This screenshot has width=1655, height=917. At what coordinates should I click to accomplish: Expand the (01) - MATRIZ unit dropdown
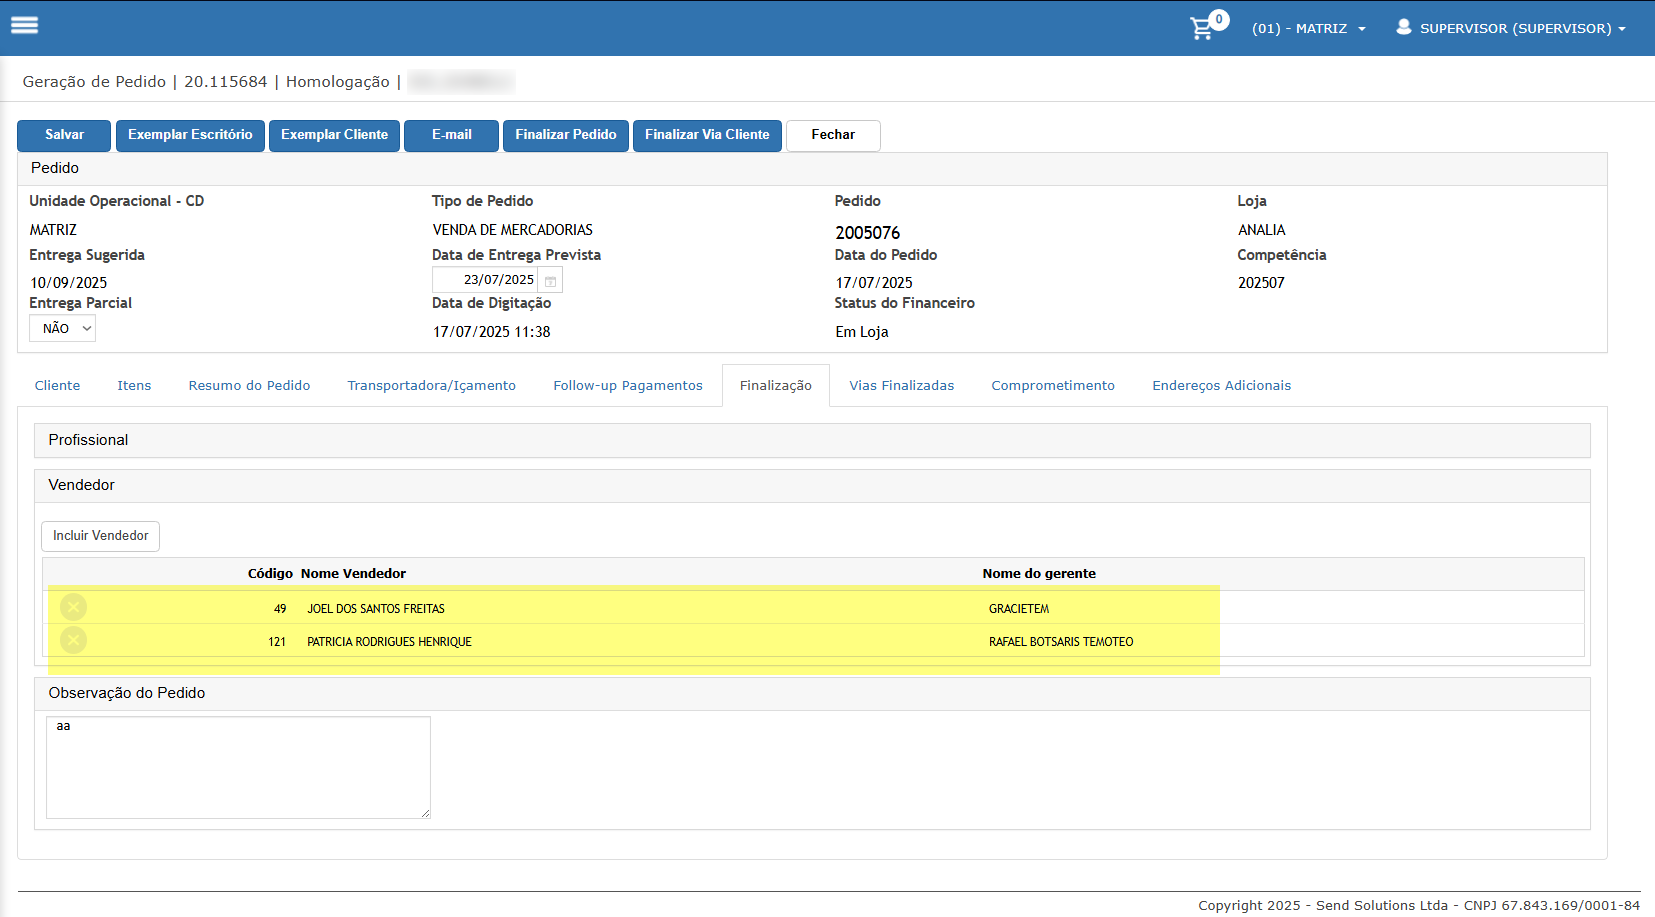1309,28
